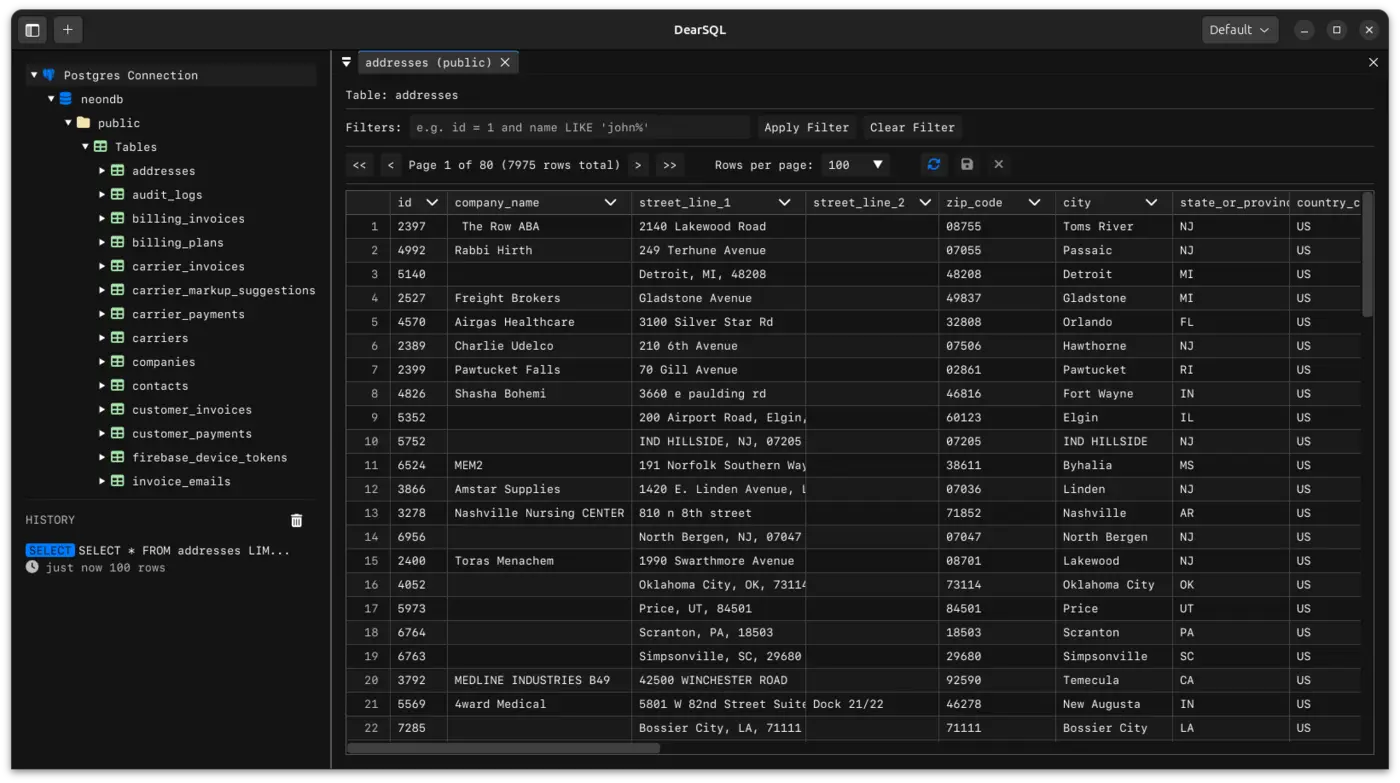Open the id column header dropdown
The image size is (1400, 783).
(433, 201)
